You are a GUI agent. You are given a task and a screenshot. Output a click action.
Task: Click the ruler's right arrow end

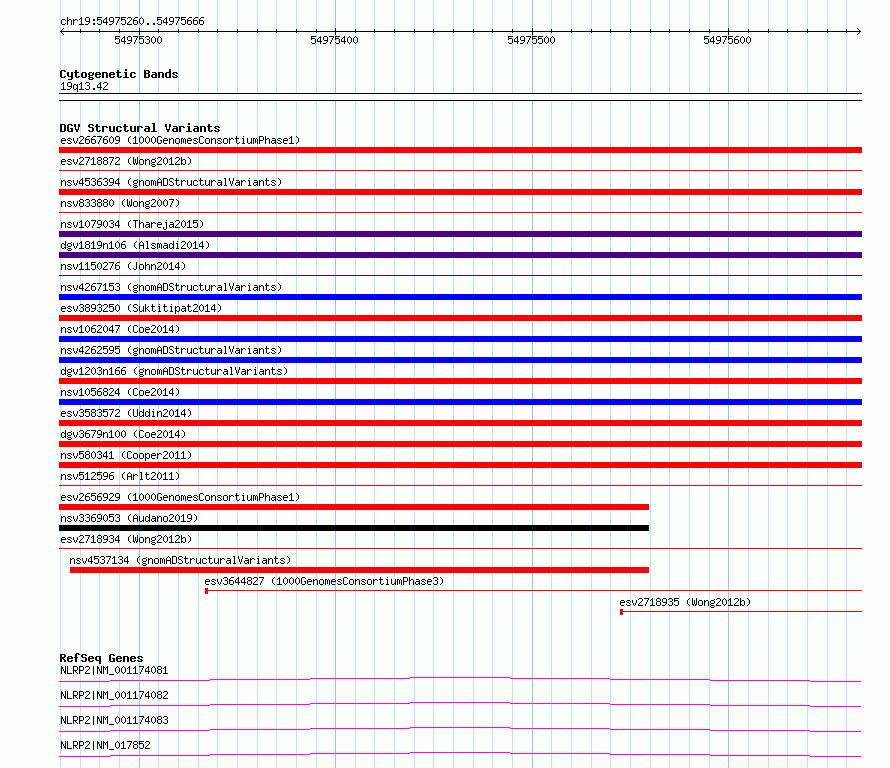point(859,32)
